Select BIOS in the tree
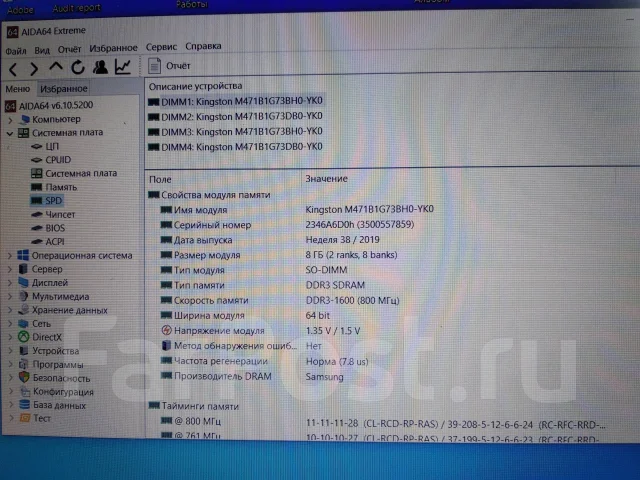 [x=48, y=228]
